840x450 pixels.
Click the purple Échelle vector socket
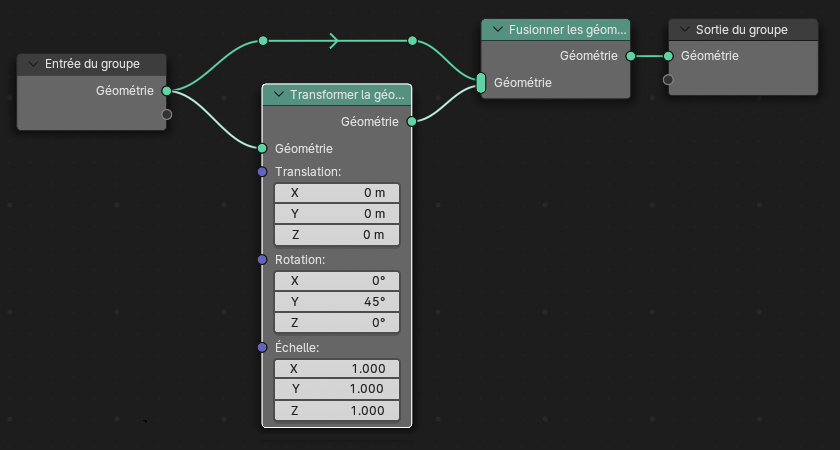click(262, 348)
